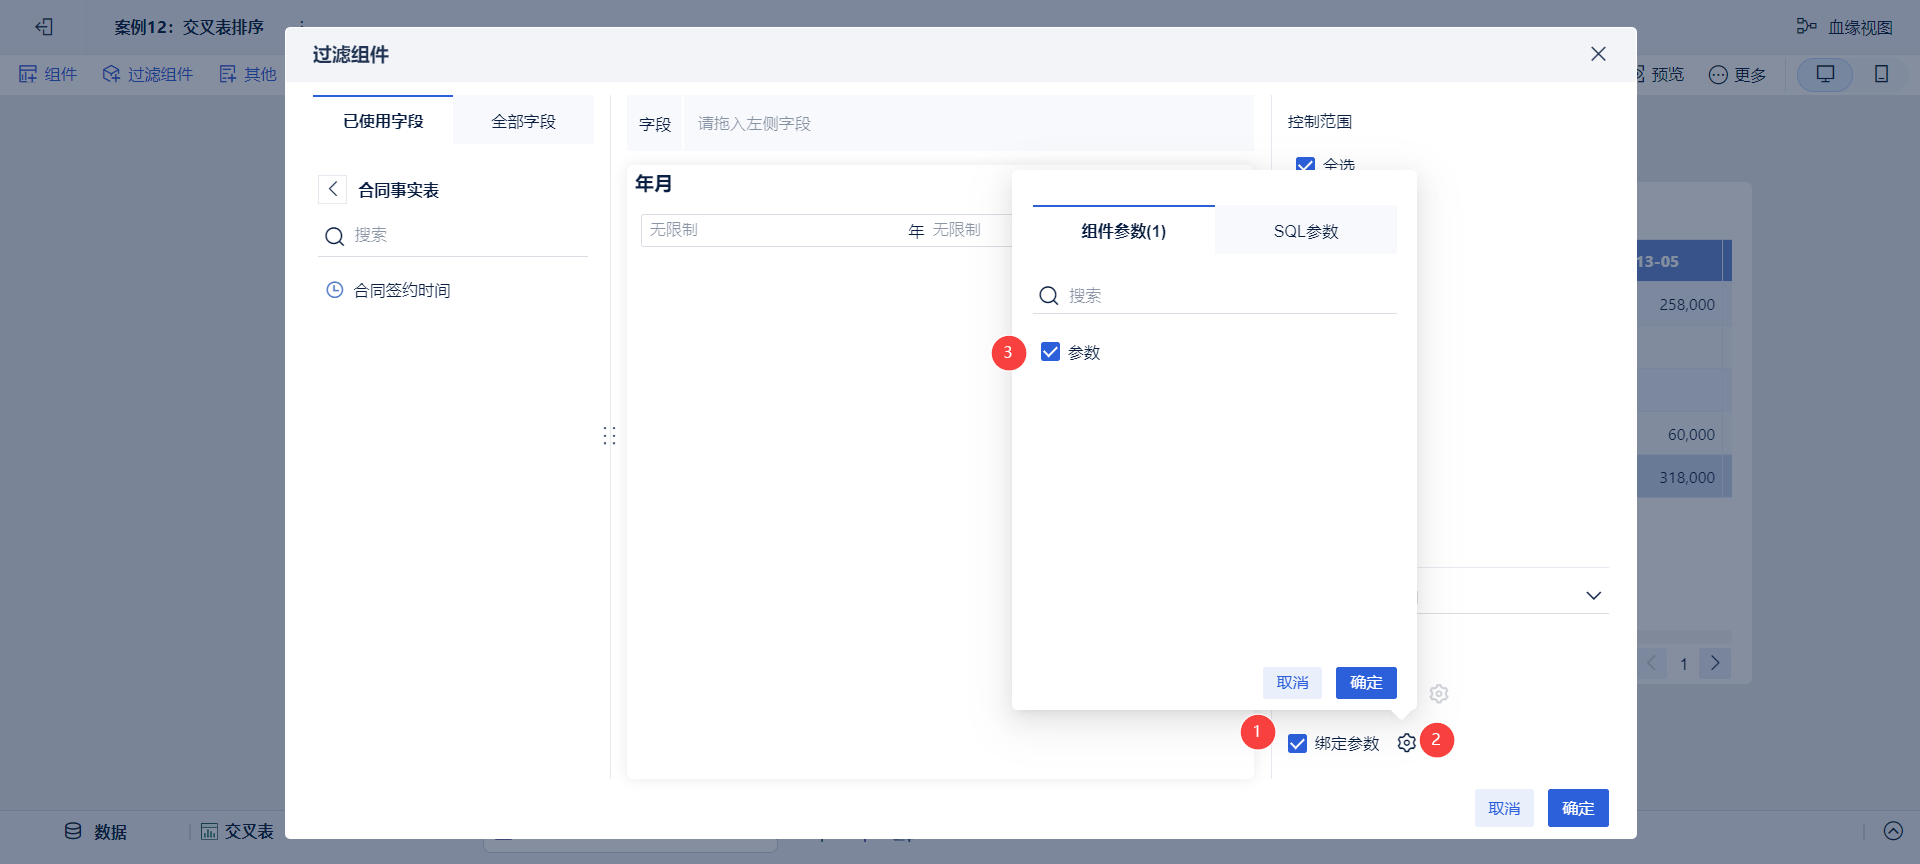This screenshot has width=1920, height=864.
Task: Click 确定 at the dialog bottom
Action: pos(1578,808)
